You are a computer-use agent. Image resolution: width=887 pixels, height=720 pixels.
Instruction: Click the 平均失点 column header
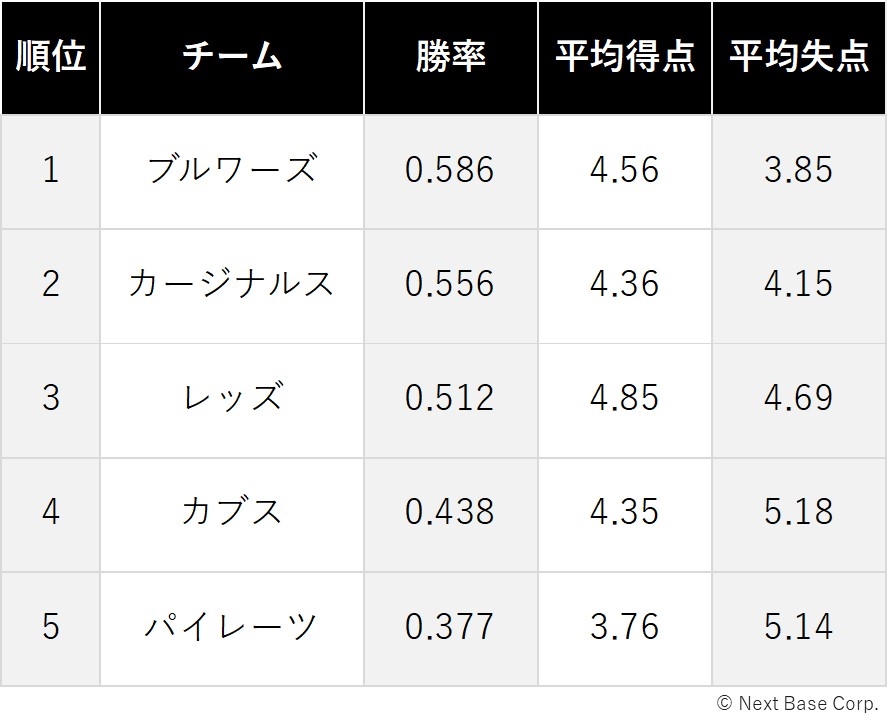coord(799,58)
